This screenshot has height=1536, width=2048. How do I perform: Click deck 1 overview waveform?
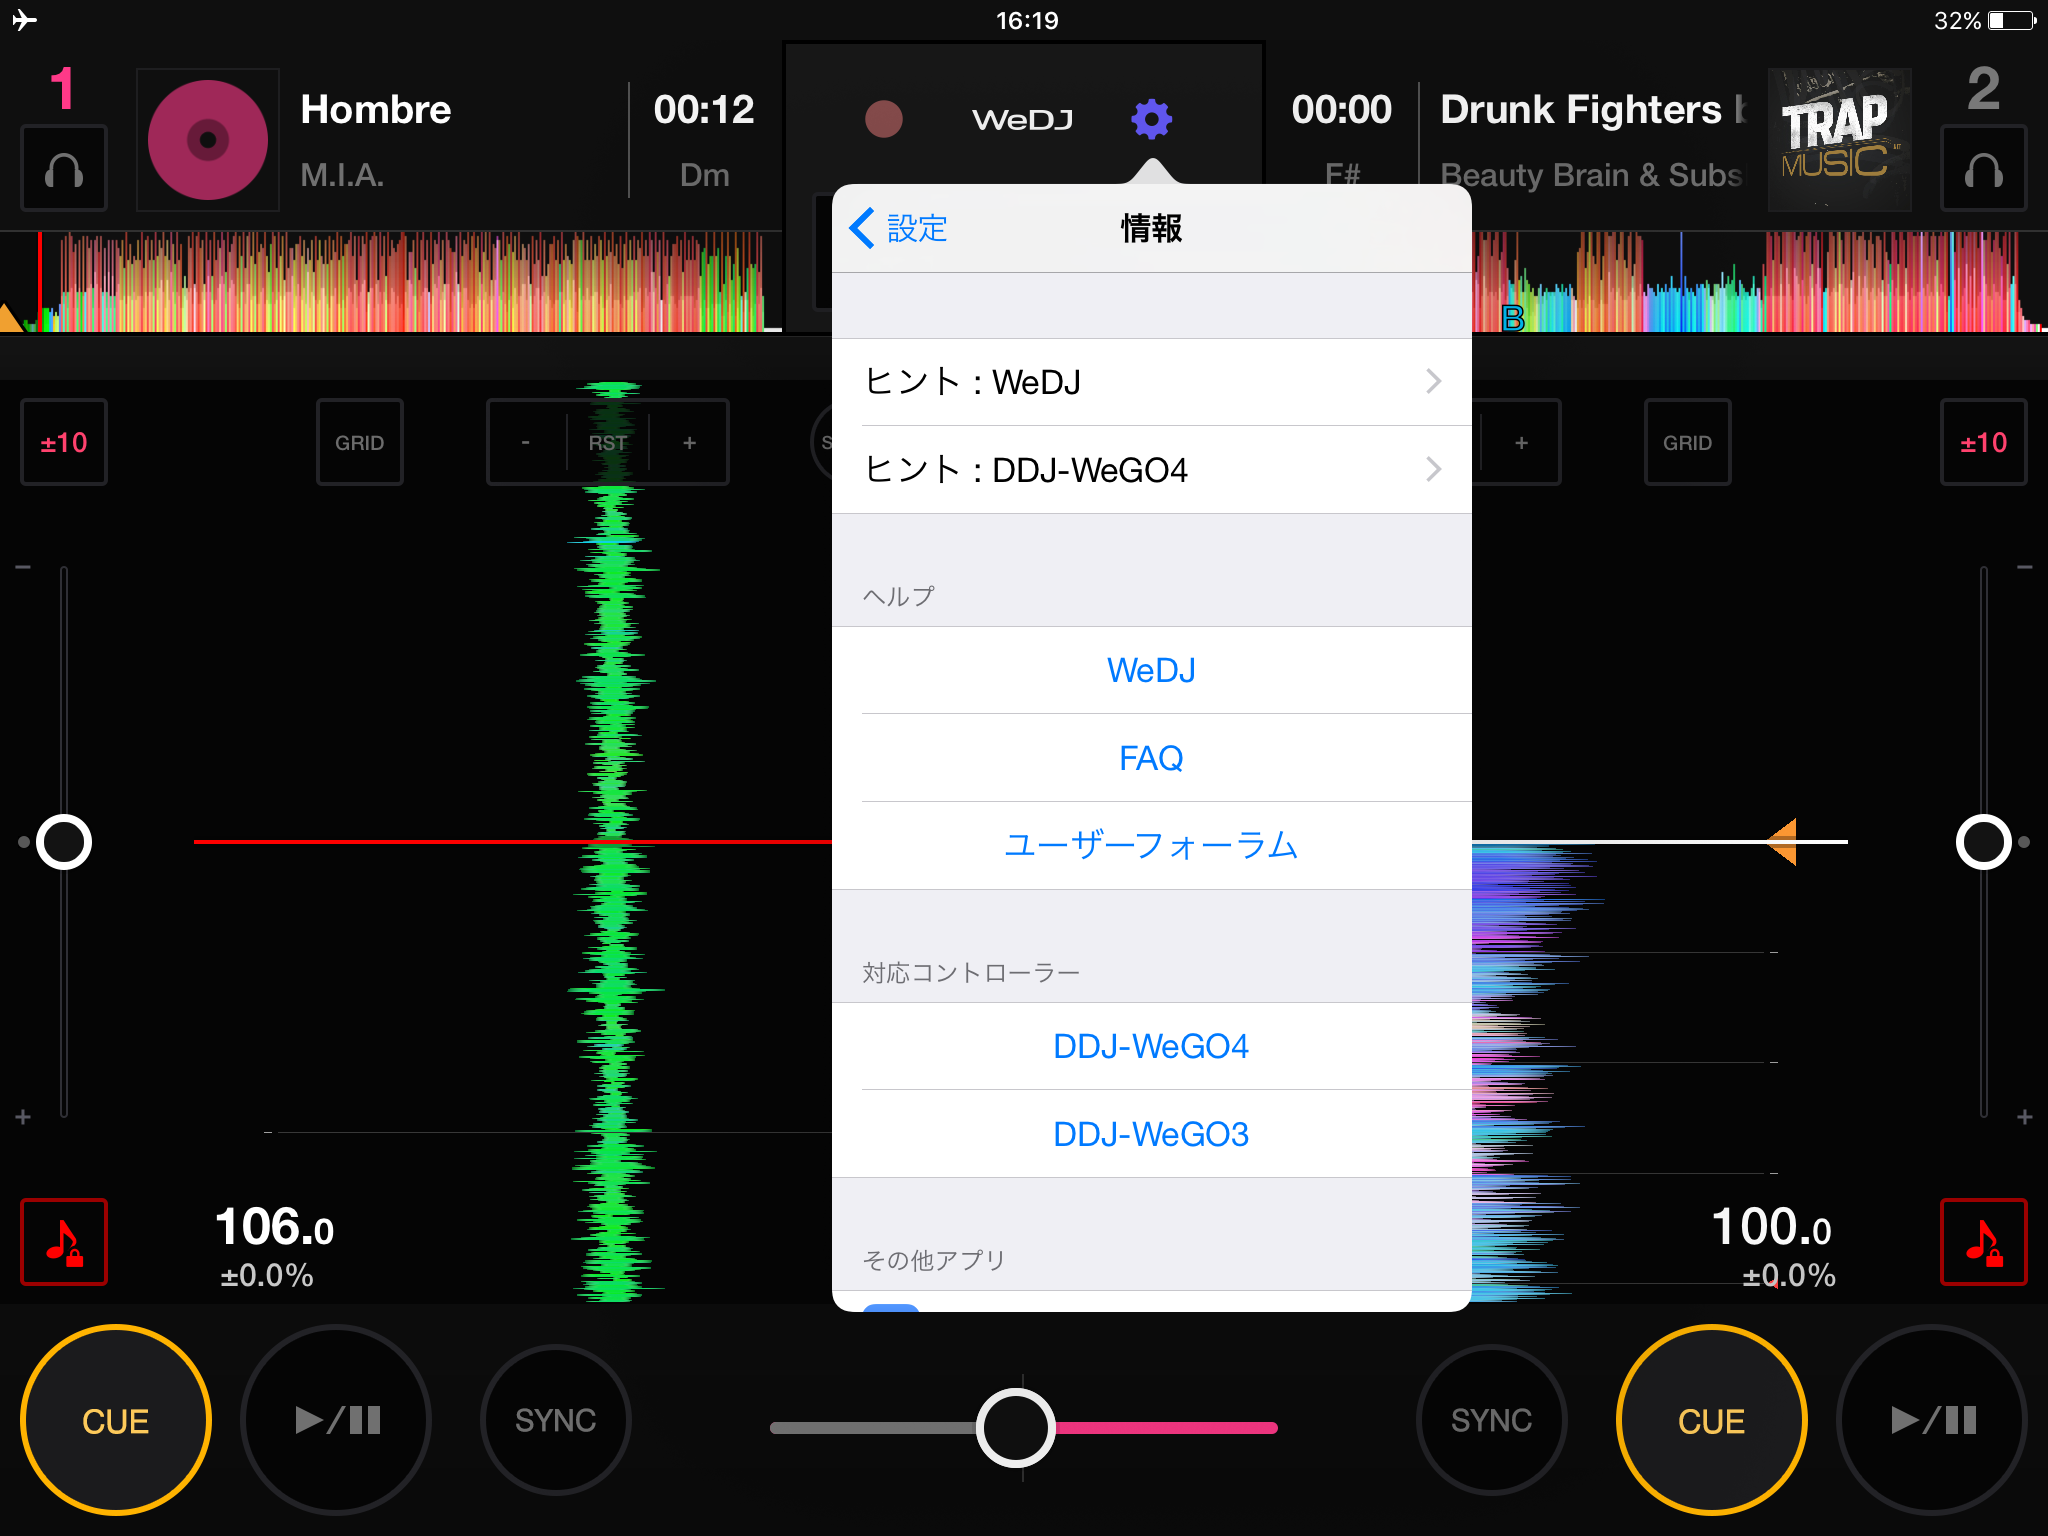click(391, 282)
